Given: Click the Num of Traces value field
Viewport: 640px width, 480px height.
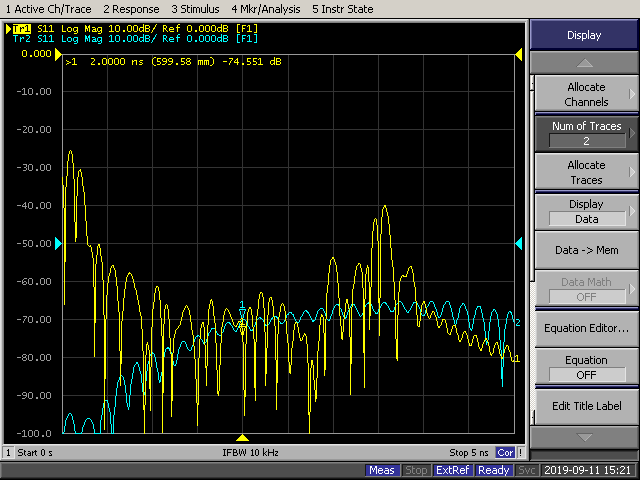Looking at the screenshot, I should pos(585,141).
